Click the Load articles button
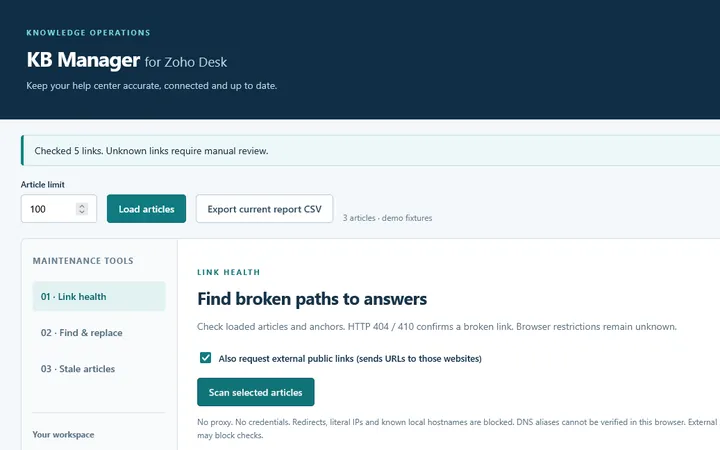Image resolution: width=720 pixels, height=450 pixels. click(146, 209)
